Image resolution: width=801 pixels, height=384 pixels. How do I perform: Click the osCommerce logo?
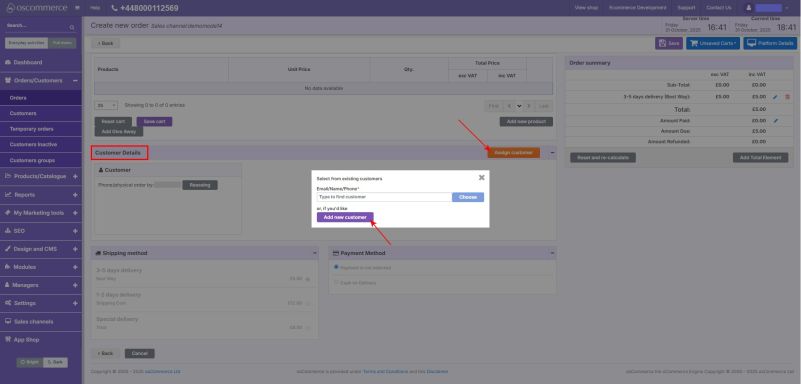(x=36, y=8)
